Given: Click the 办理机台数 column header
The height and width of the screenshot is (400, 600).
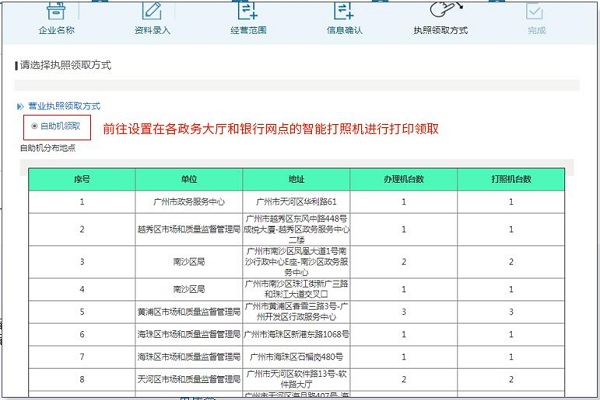Looking at the screenshot, I should (404, 179).
